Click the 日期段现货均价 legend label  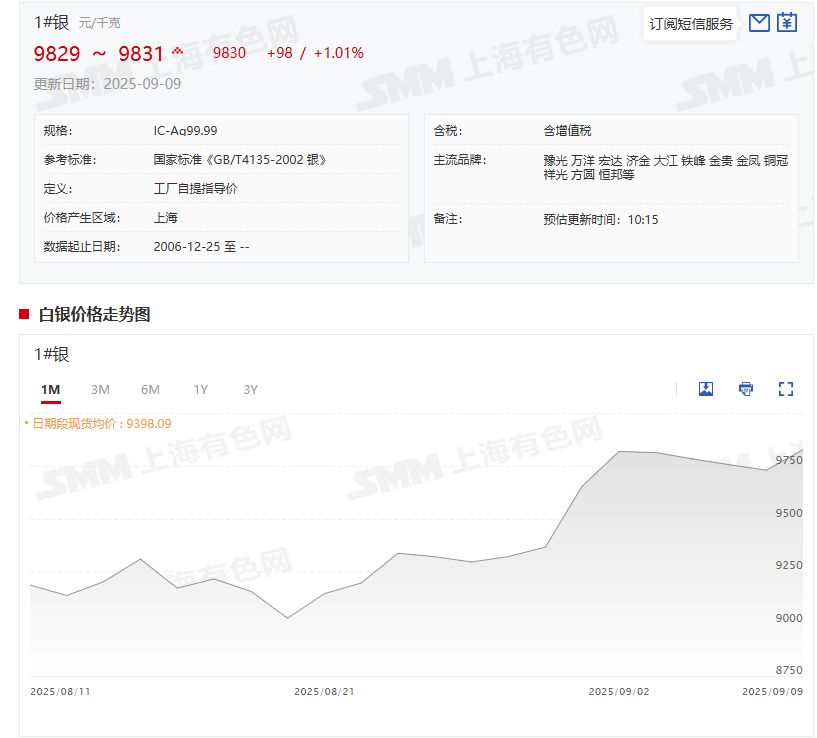[100, 424]
